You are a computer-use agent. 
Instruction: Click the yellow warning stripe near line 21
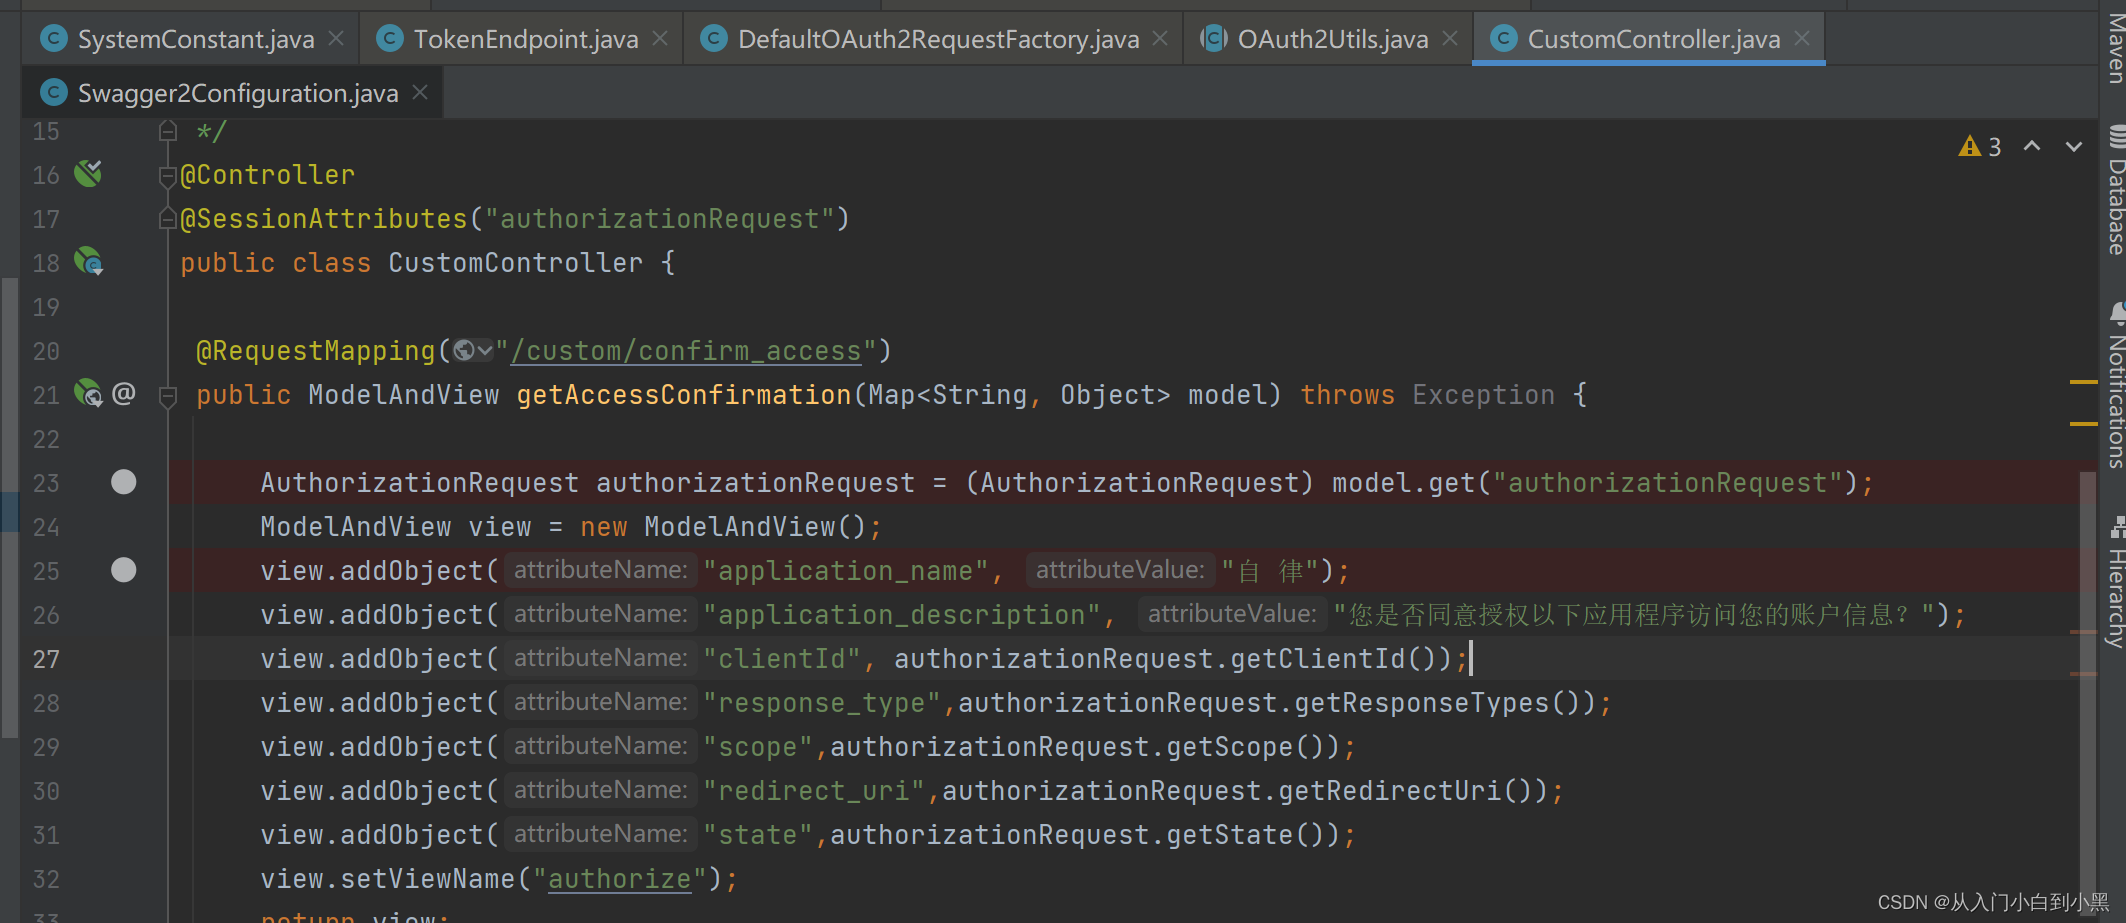pos(2083,382)
